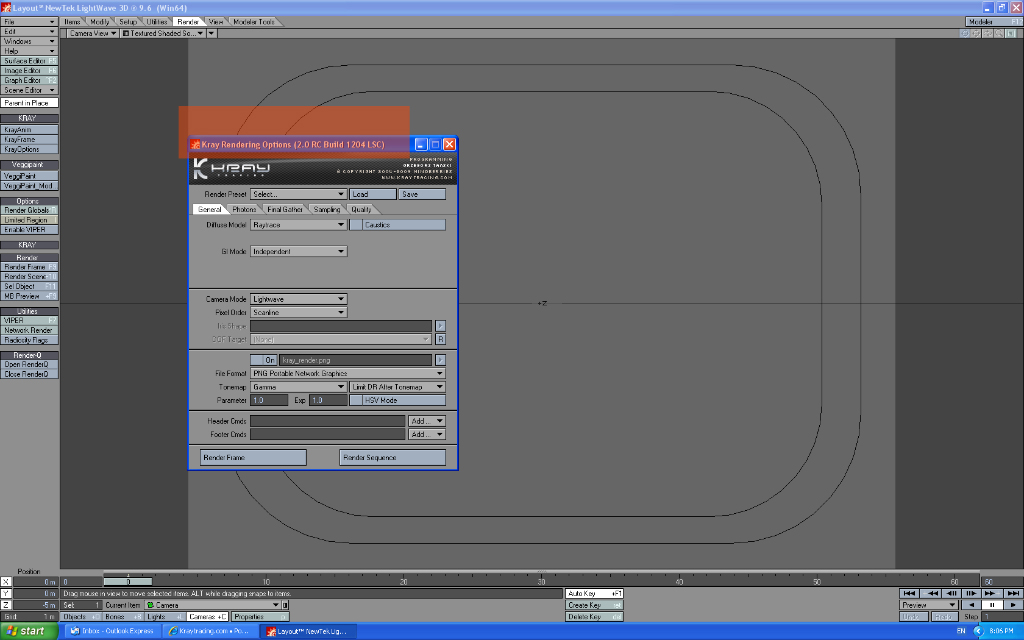Click the Surface Editor button

tap(29, 61)
